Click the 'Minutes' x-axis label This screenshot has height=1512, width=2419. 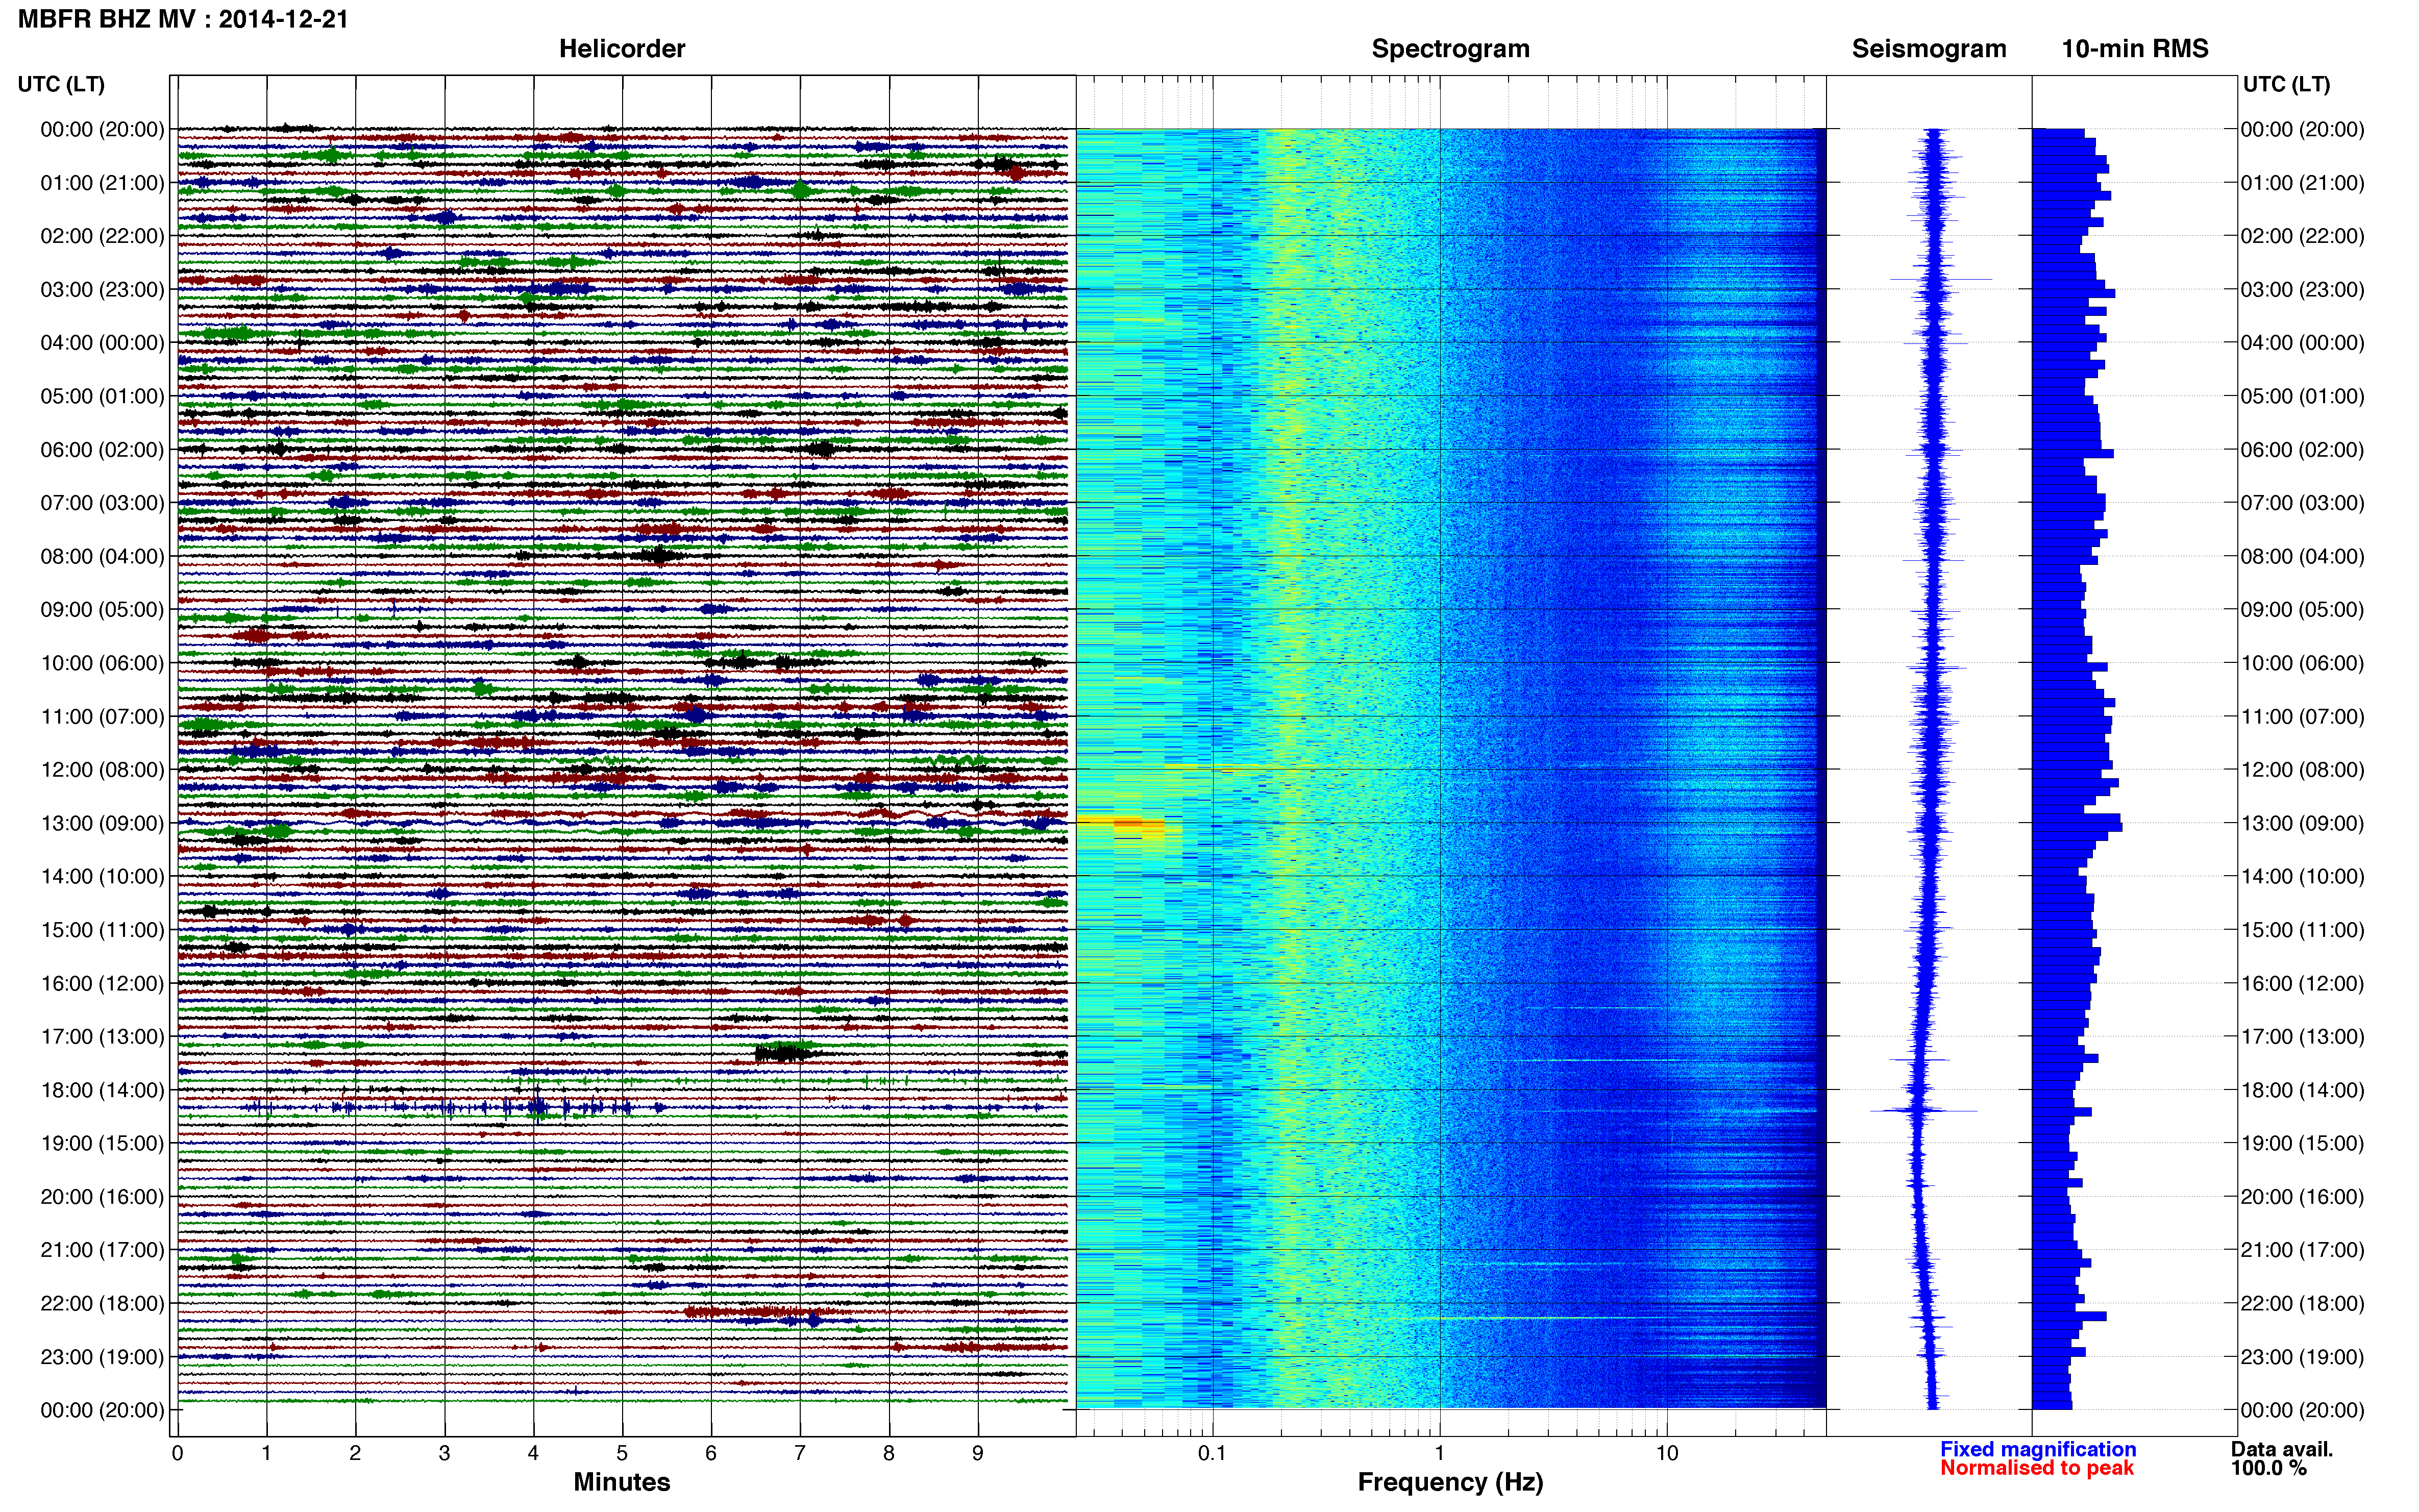pyautogui.click(x=622, y=1482)
